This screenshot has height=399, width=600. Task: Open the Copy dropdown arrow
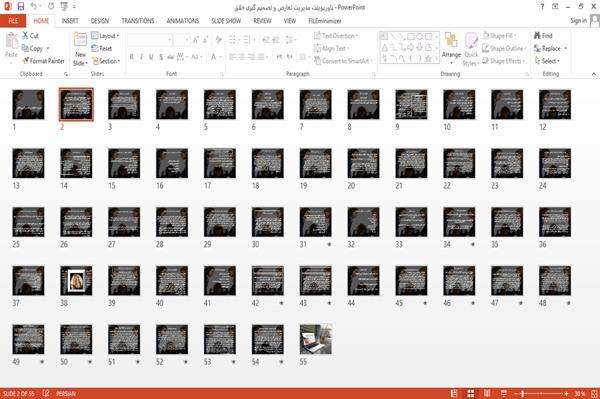48,48
